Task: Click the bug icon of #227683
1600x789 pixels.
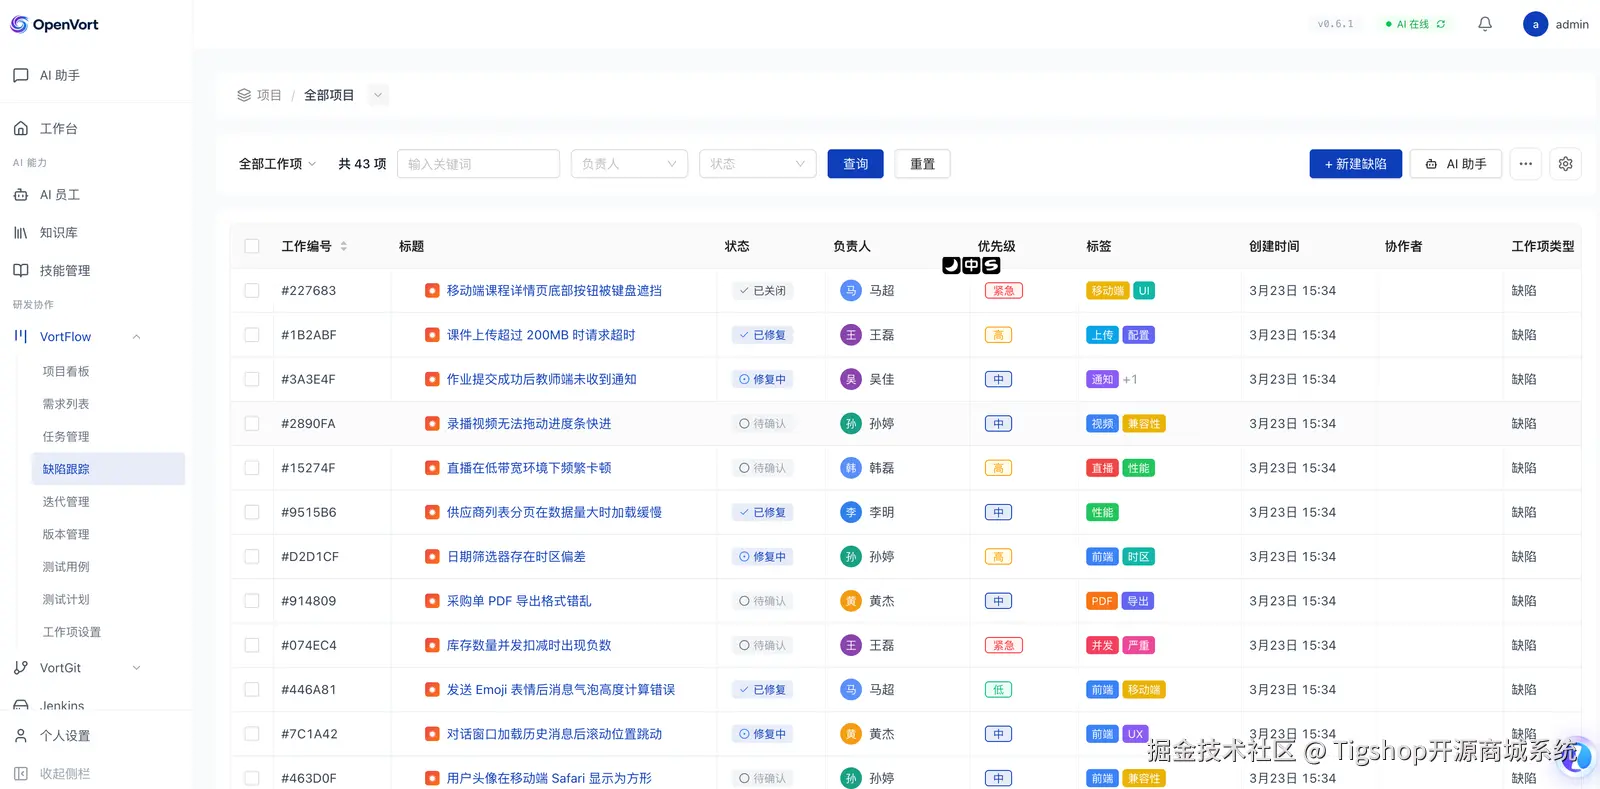Action: point(432,291)
